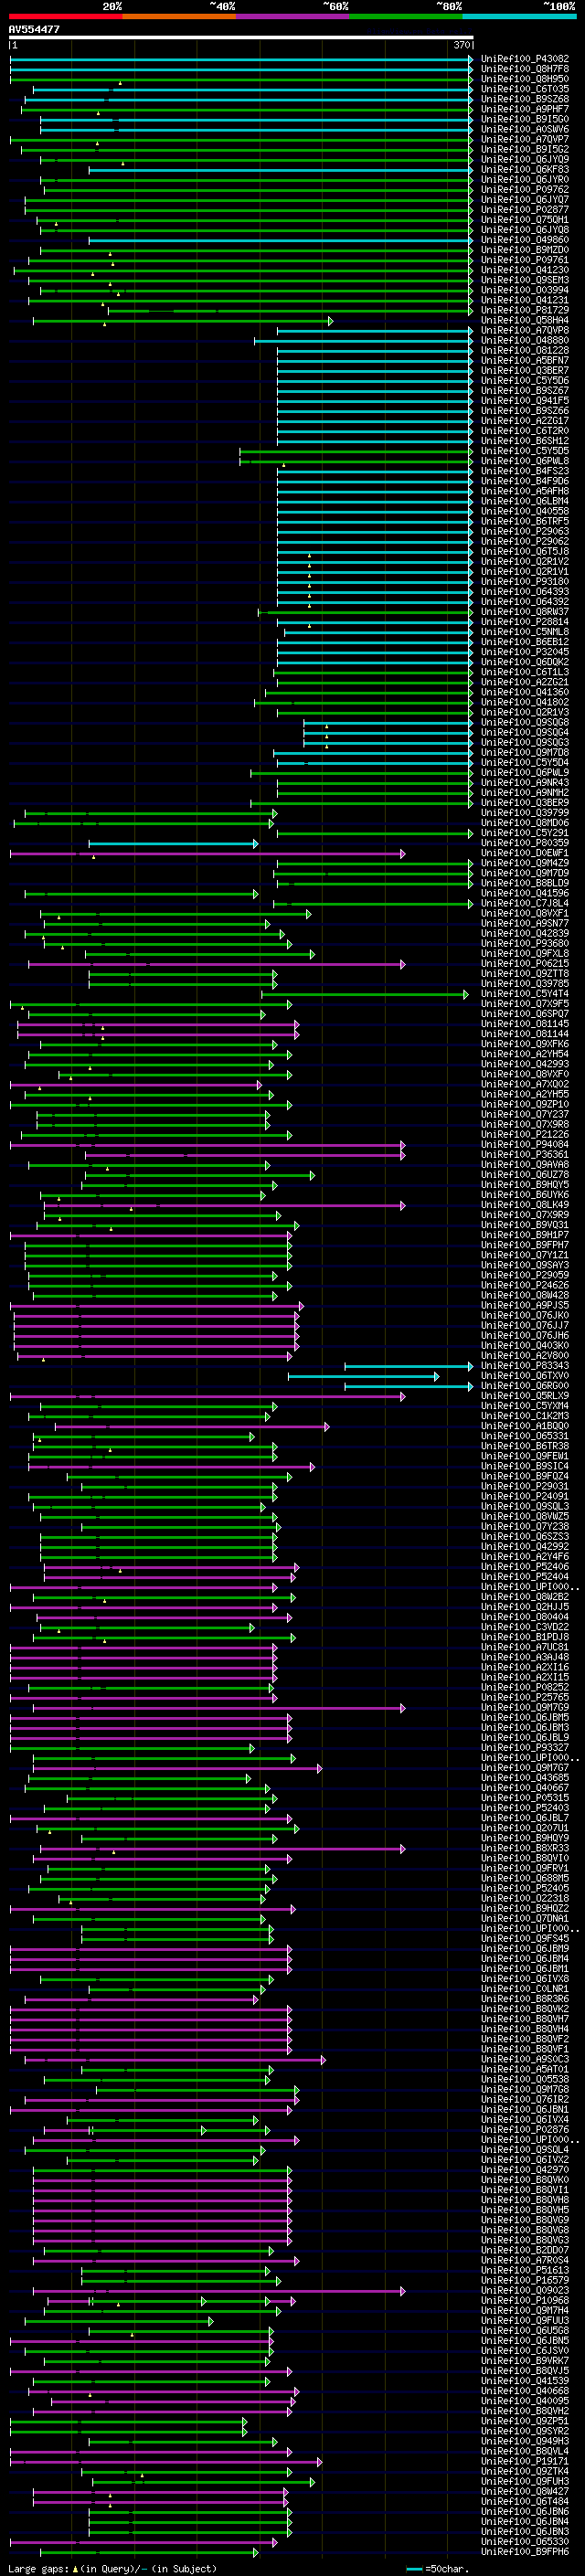
Task: Click the orange ~40% identity legend segment
Action: coord(179,16)
